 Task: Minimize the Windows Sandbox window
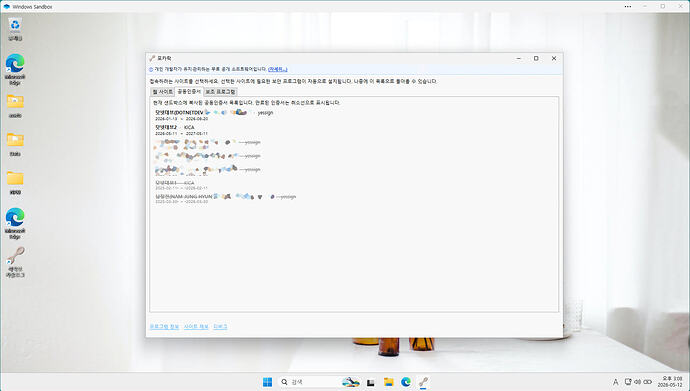tap(645, 7)
